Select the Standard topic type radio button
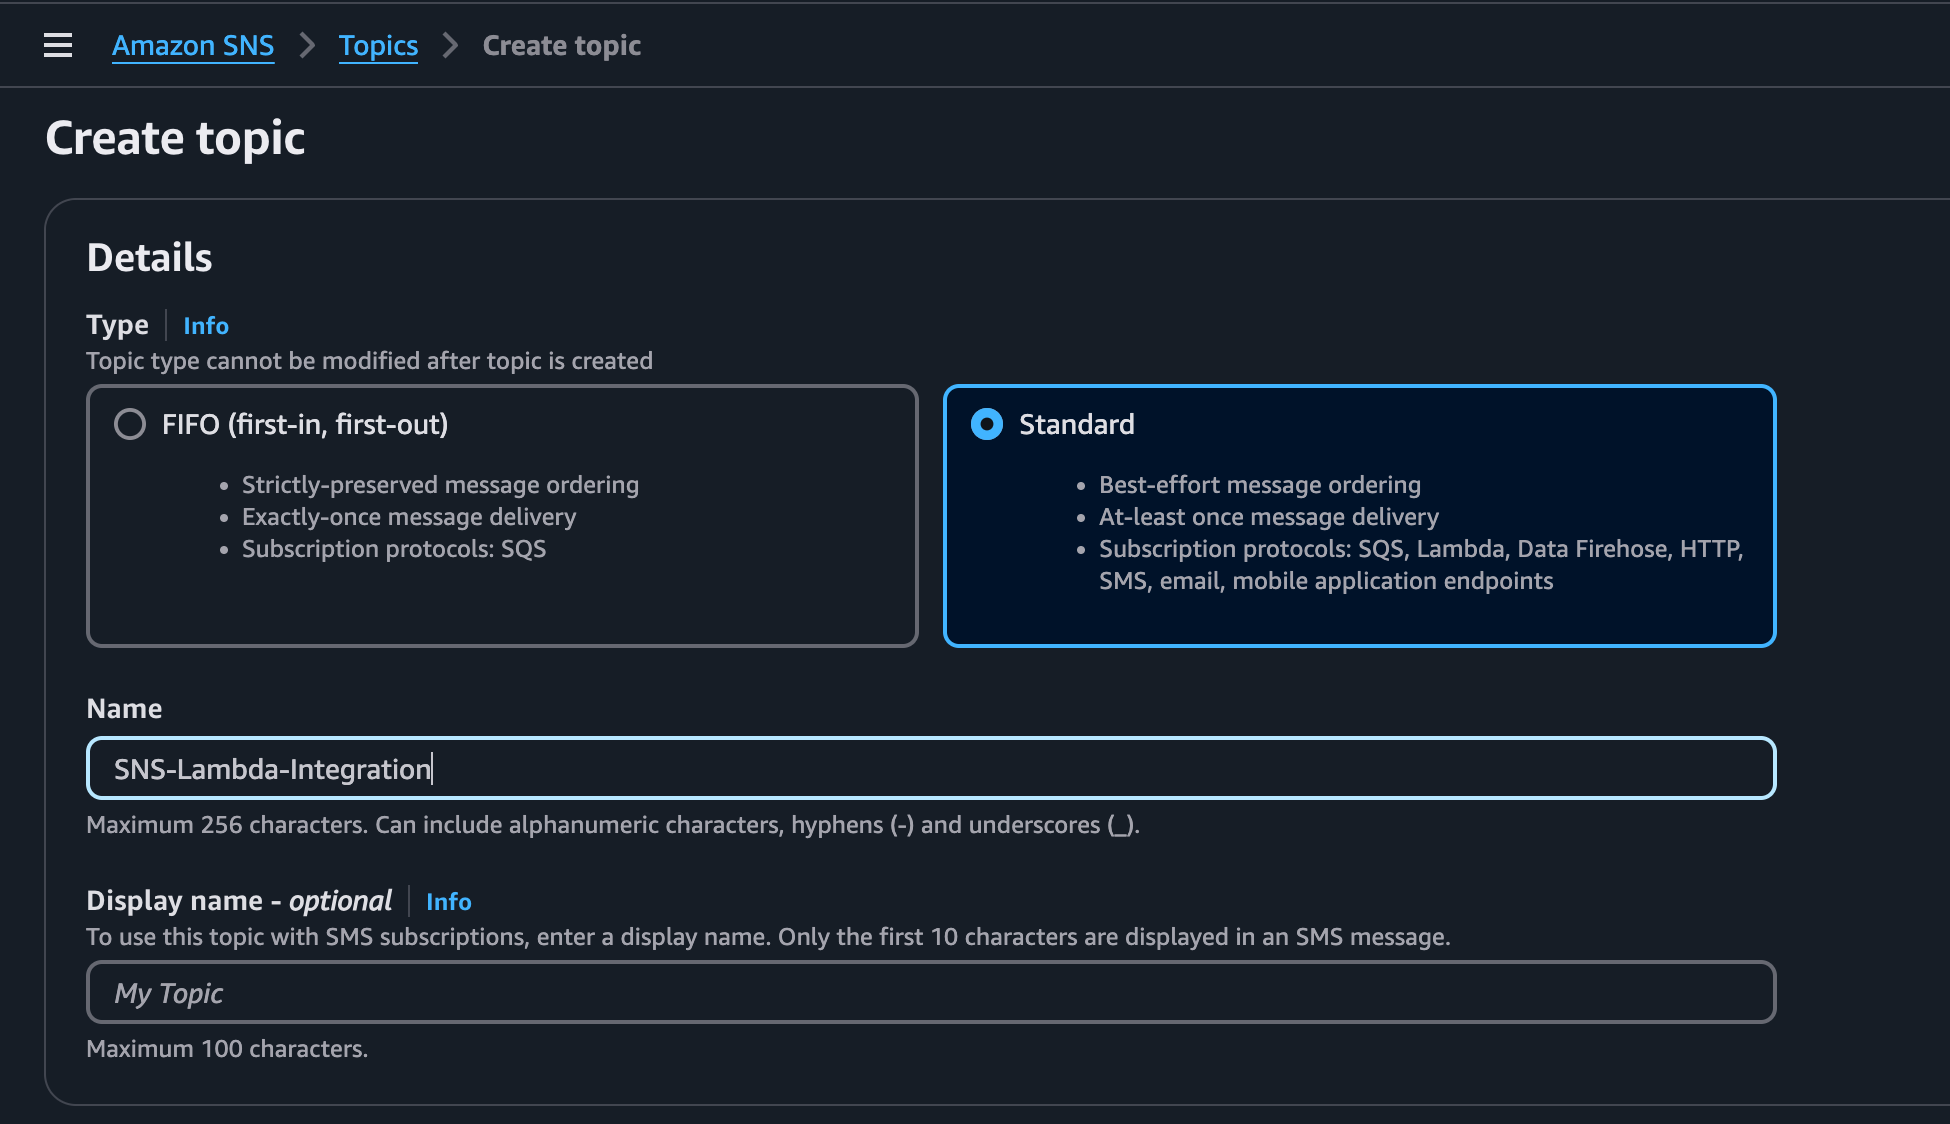 [987, 424]
